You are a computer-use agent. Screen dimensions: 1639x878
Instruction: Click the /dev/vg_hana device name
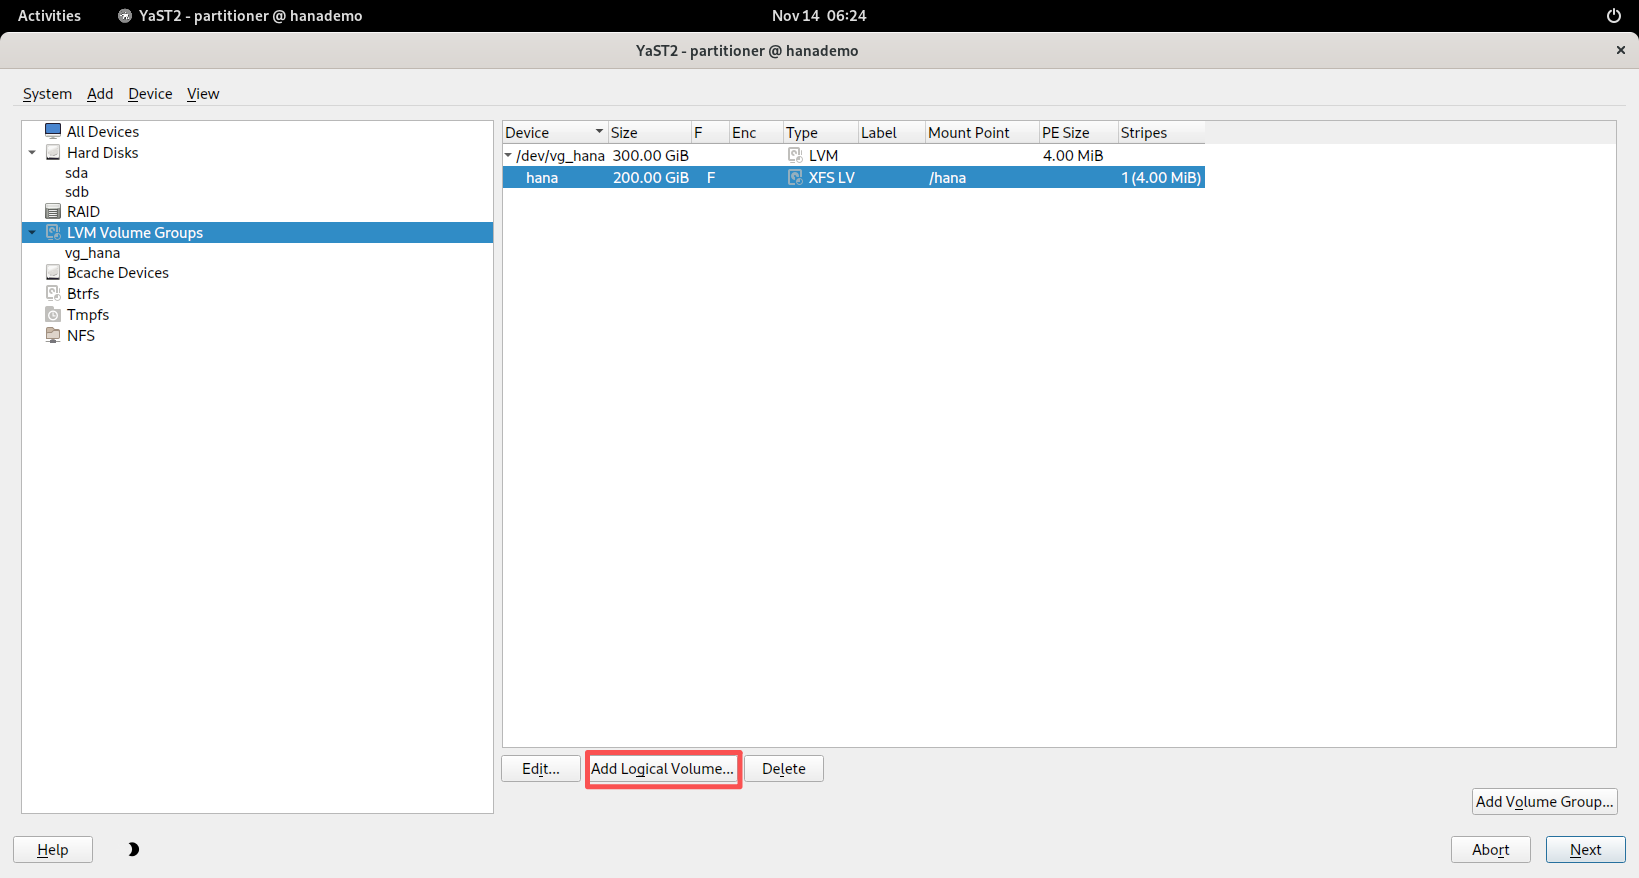[560, 156]
